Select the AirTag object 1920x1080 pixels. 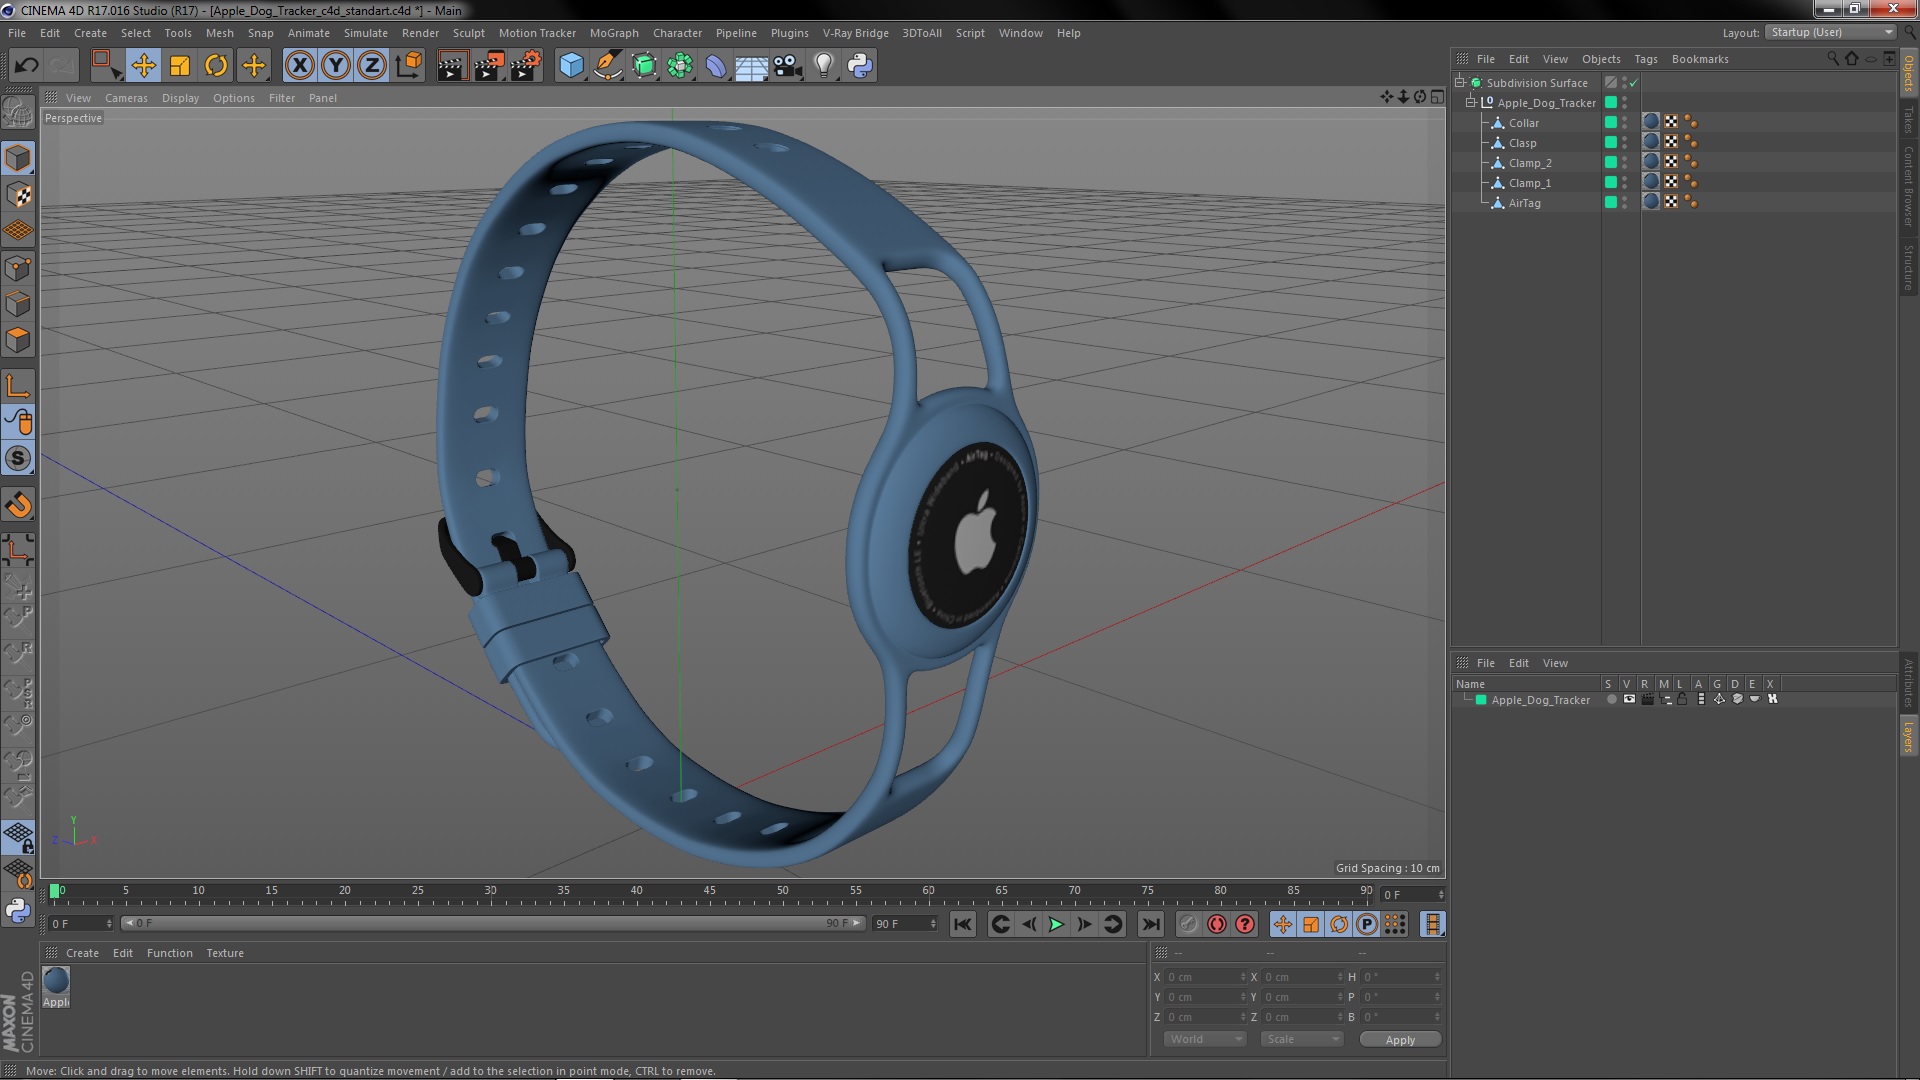click(1524, 203)
